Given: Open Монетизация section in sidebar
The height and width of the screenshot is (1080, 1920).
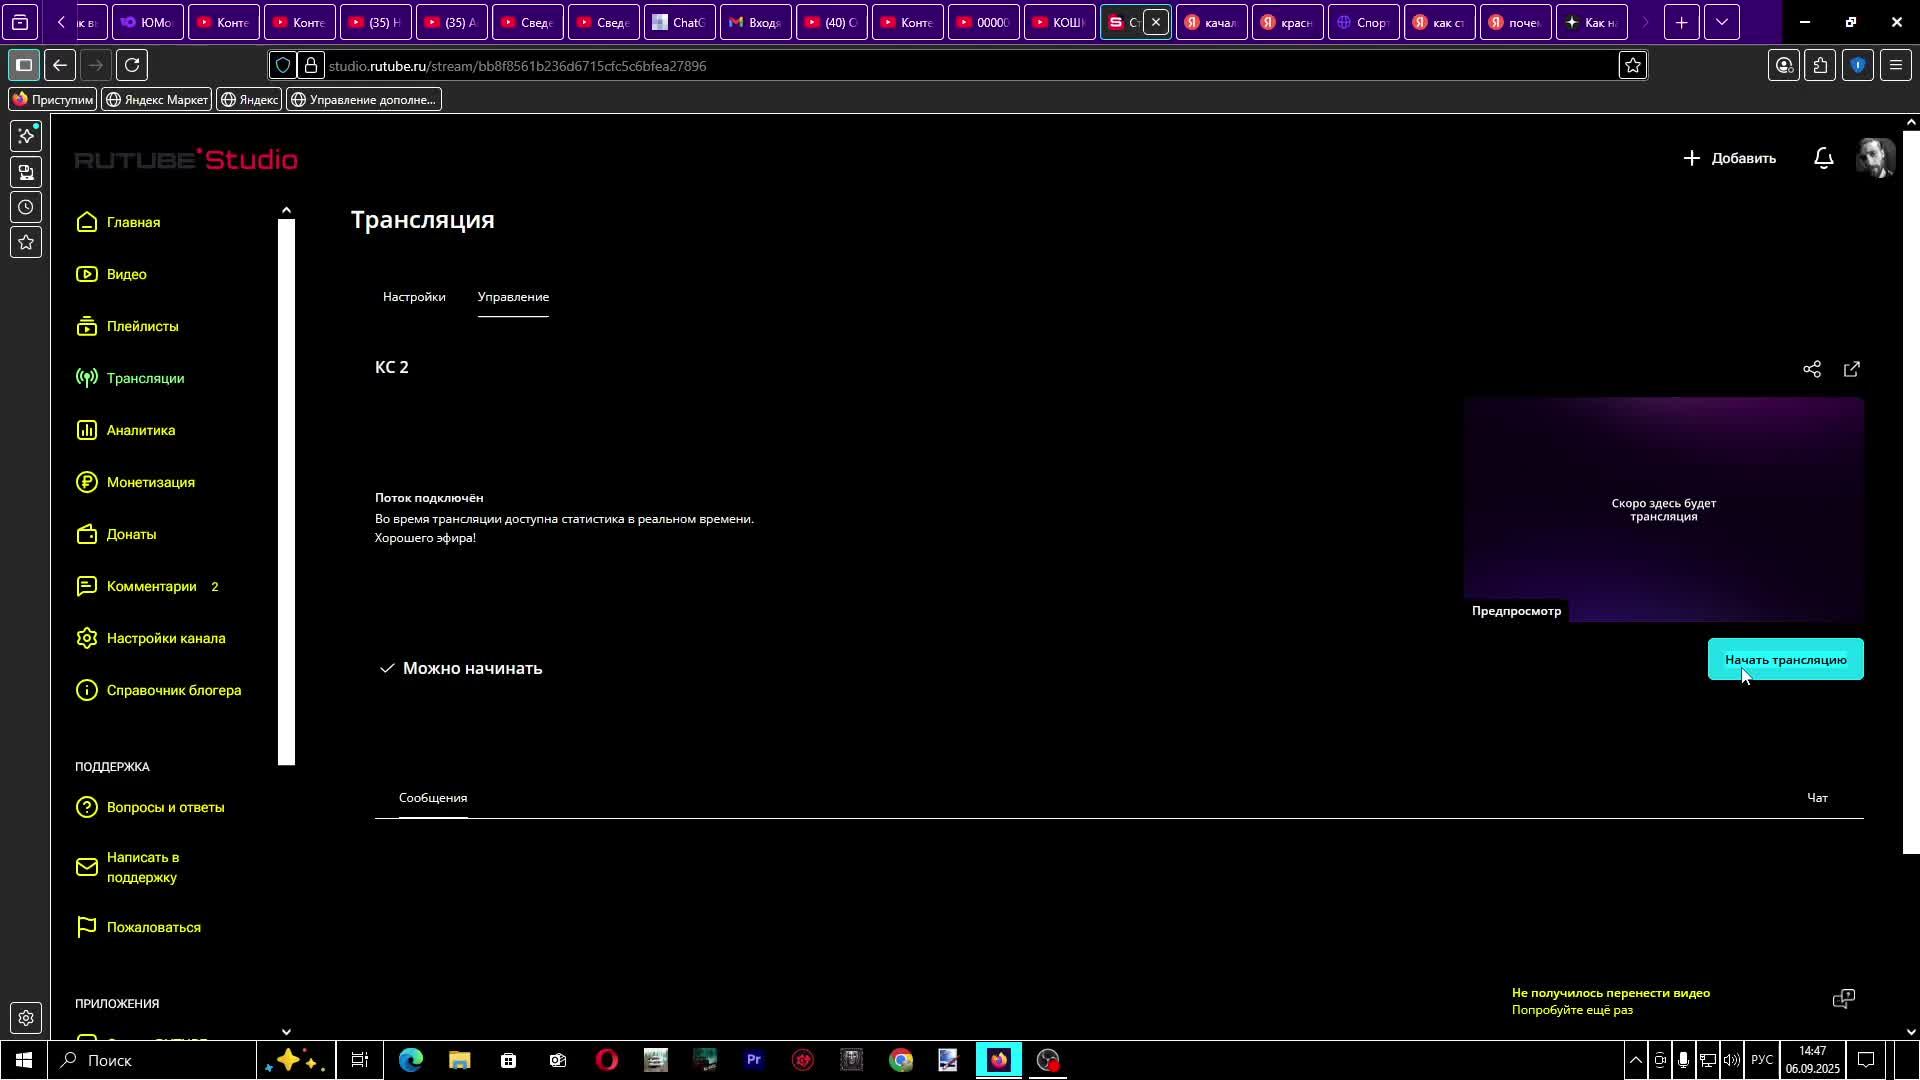Looking at the screenshot, I should [150, 482].
